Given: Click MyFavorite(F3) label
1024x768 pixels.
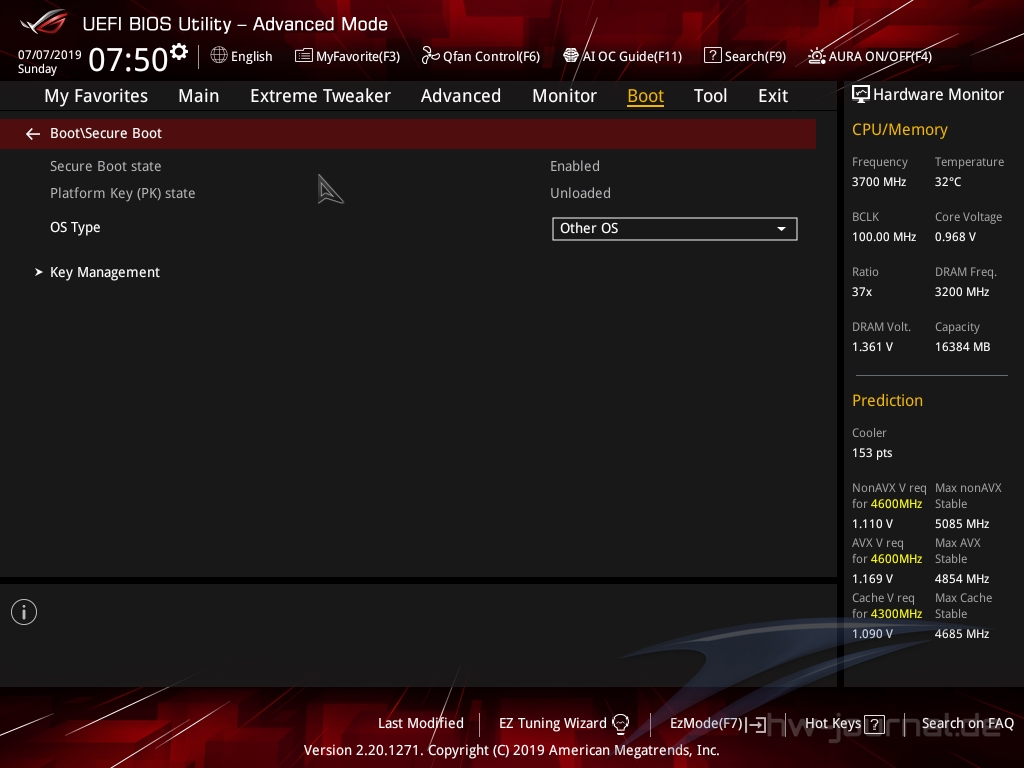Looking at the screenshot, I should click(358, 57).
